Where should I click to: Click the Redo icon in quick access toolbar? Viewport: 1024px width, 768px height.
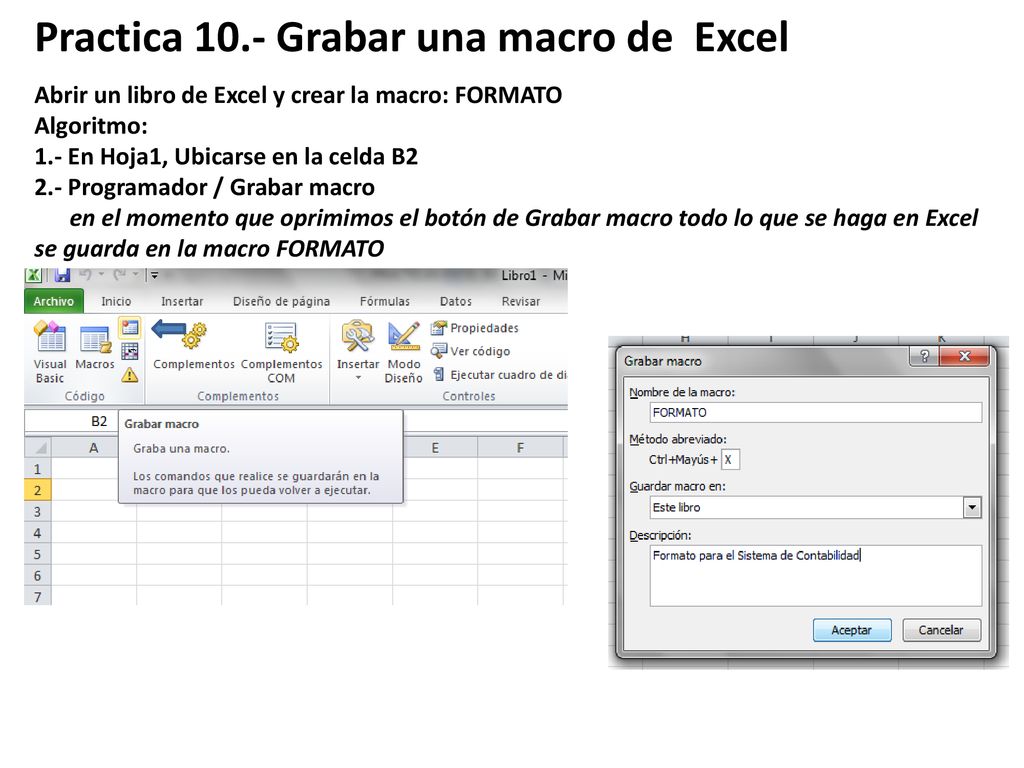point(120,274)
